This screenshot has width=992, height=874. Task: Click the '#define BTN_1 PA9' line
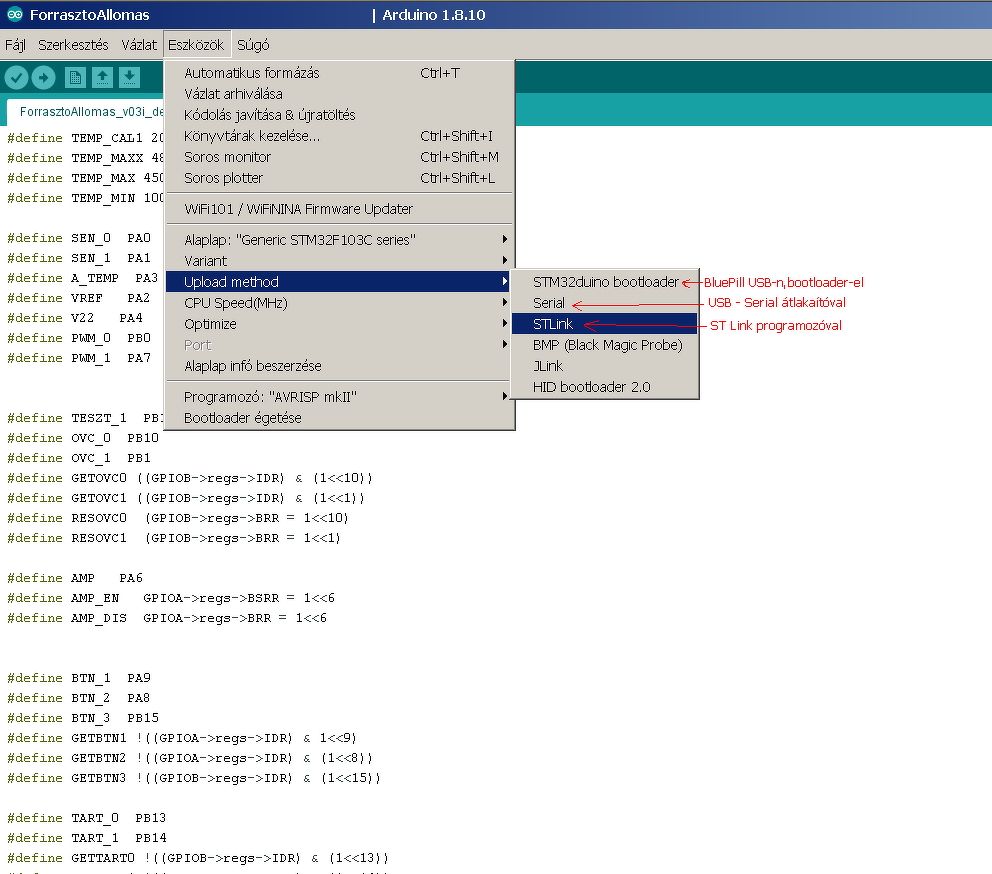[x=79, y=678]
